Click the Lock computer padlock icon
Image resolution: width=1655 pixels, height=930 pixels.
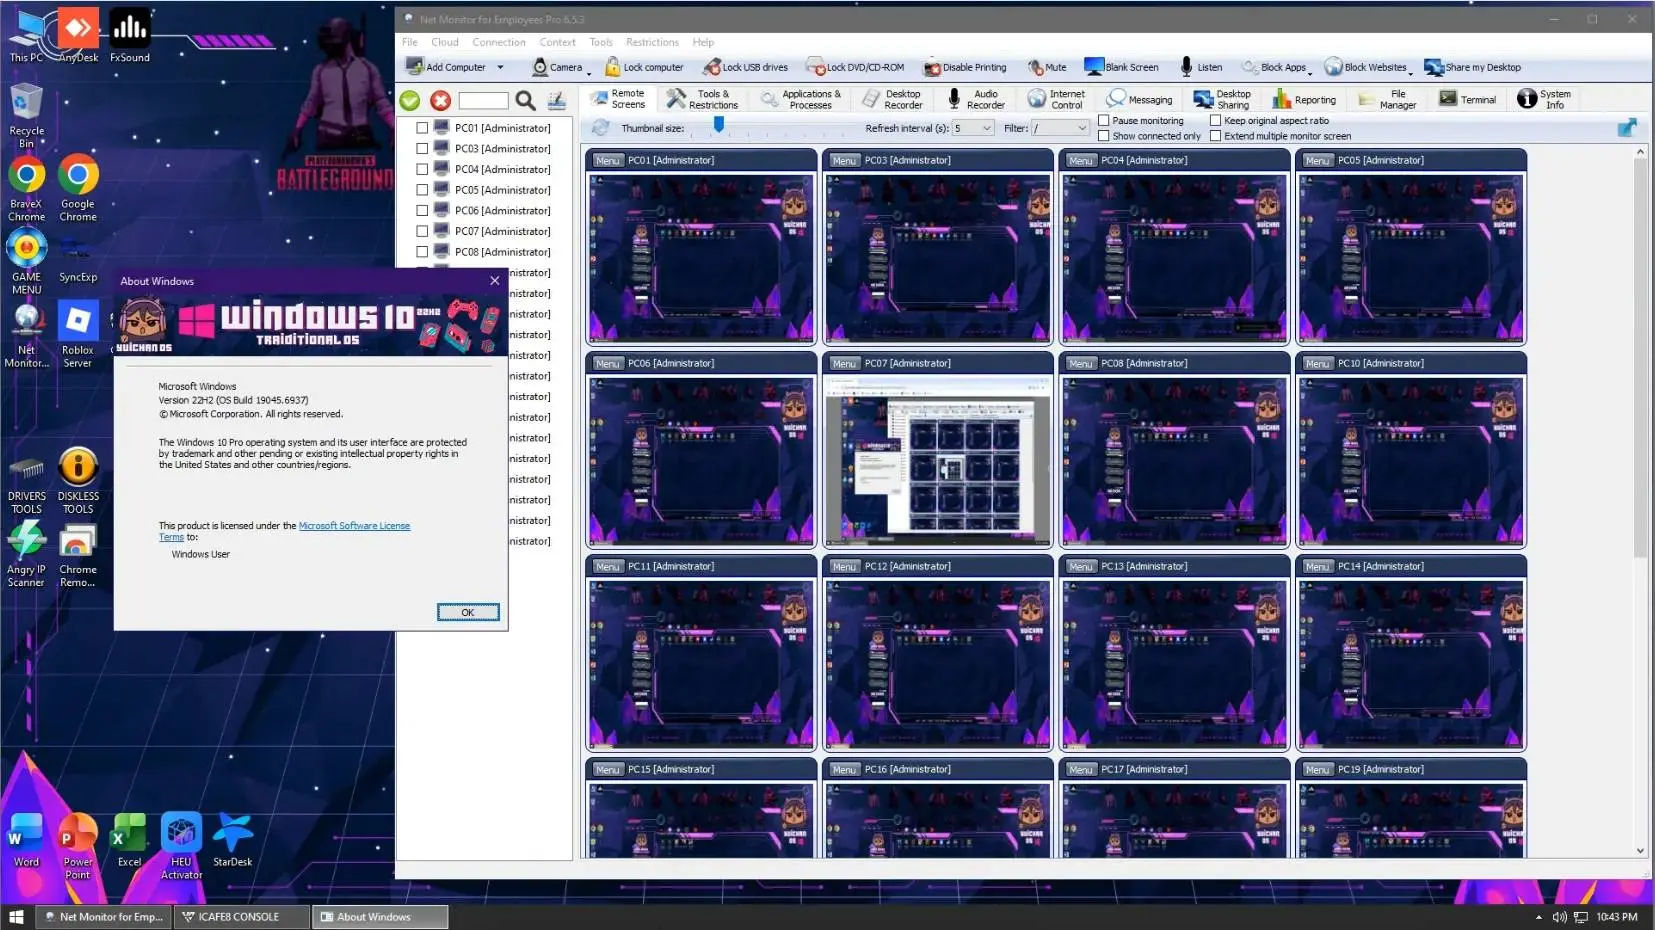coord(612,67)
